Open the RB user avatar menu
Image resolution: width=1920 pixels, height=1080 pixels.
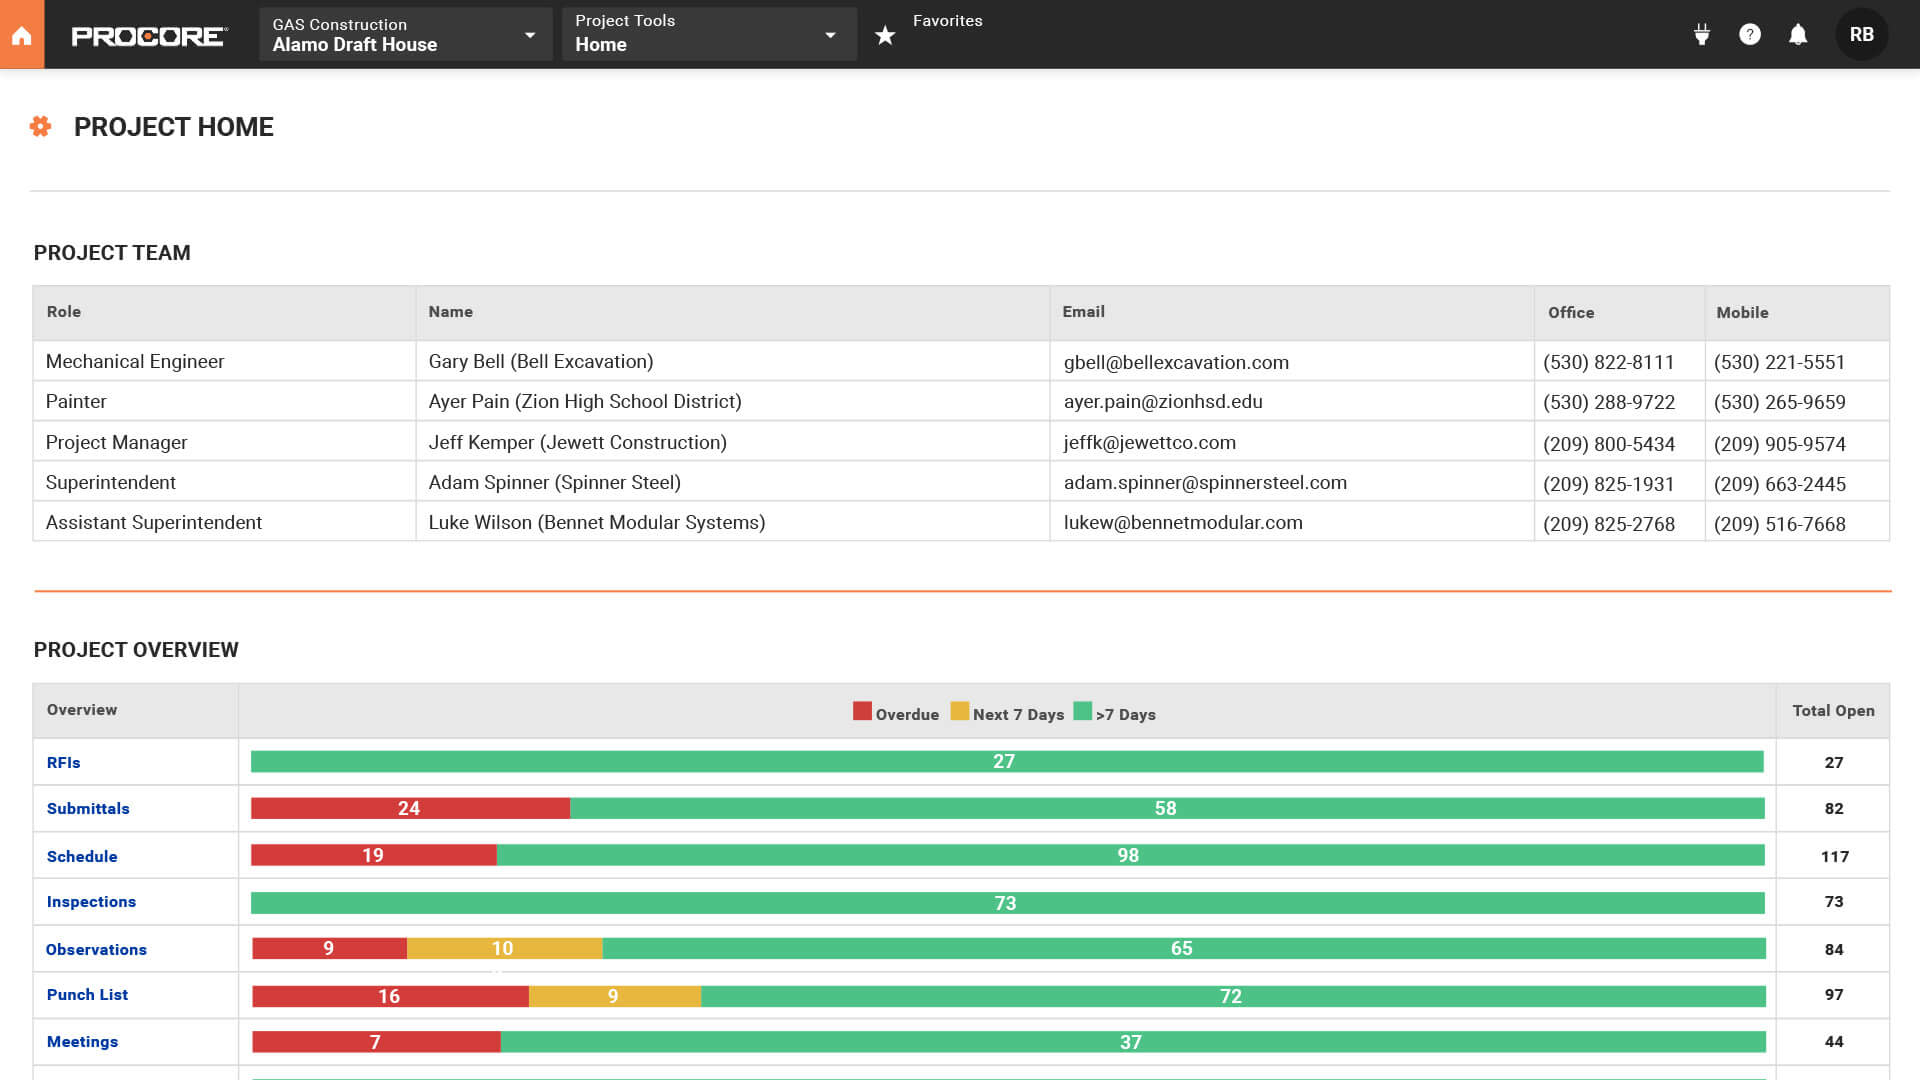point(1862,34)
